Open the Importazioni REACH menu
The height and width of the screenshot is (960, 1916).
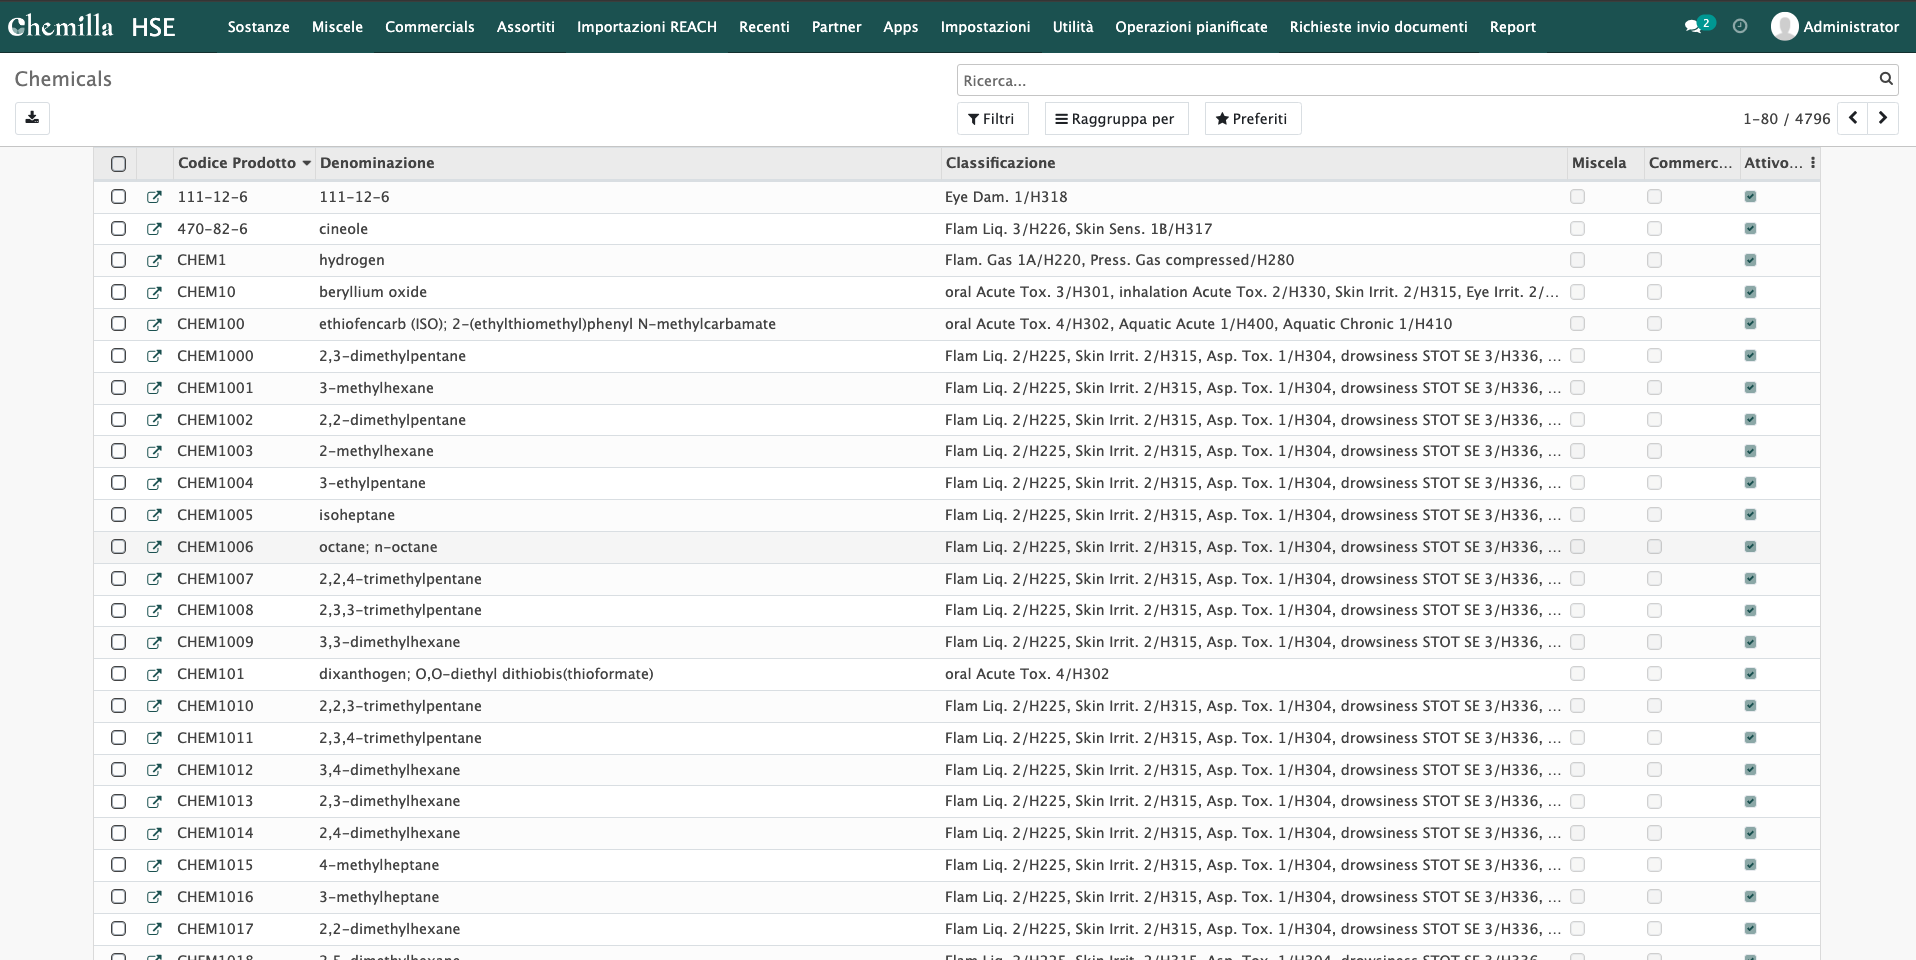coord(646,27)
